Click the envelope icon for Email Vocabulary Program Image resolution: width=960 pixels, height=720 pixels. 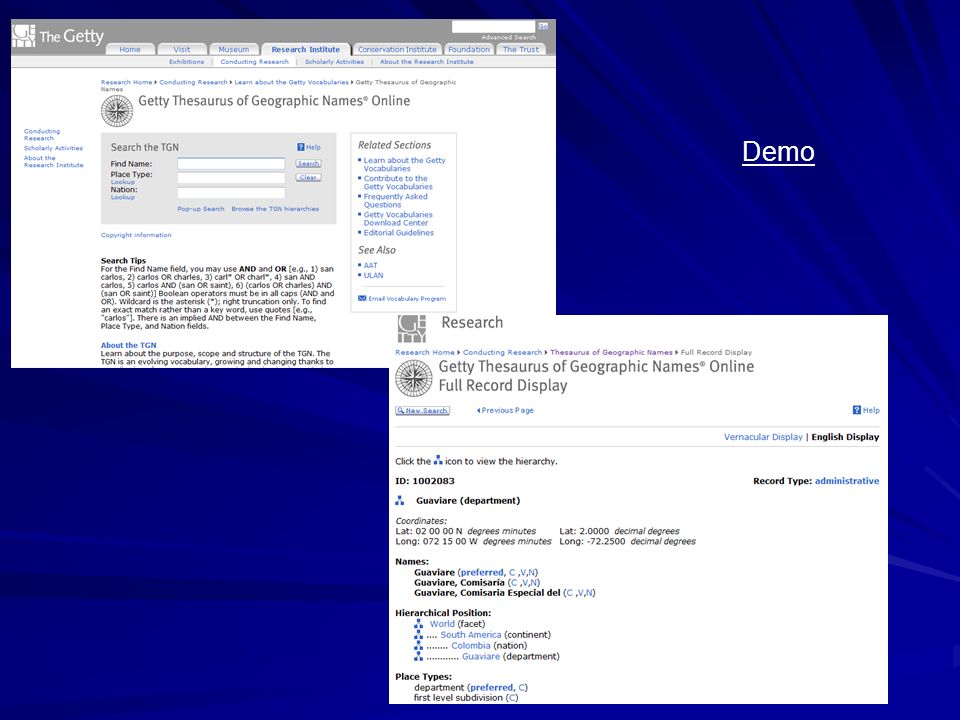[362, 298]
